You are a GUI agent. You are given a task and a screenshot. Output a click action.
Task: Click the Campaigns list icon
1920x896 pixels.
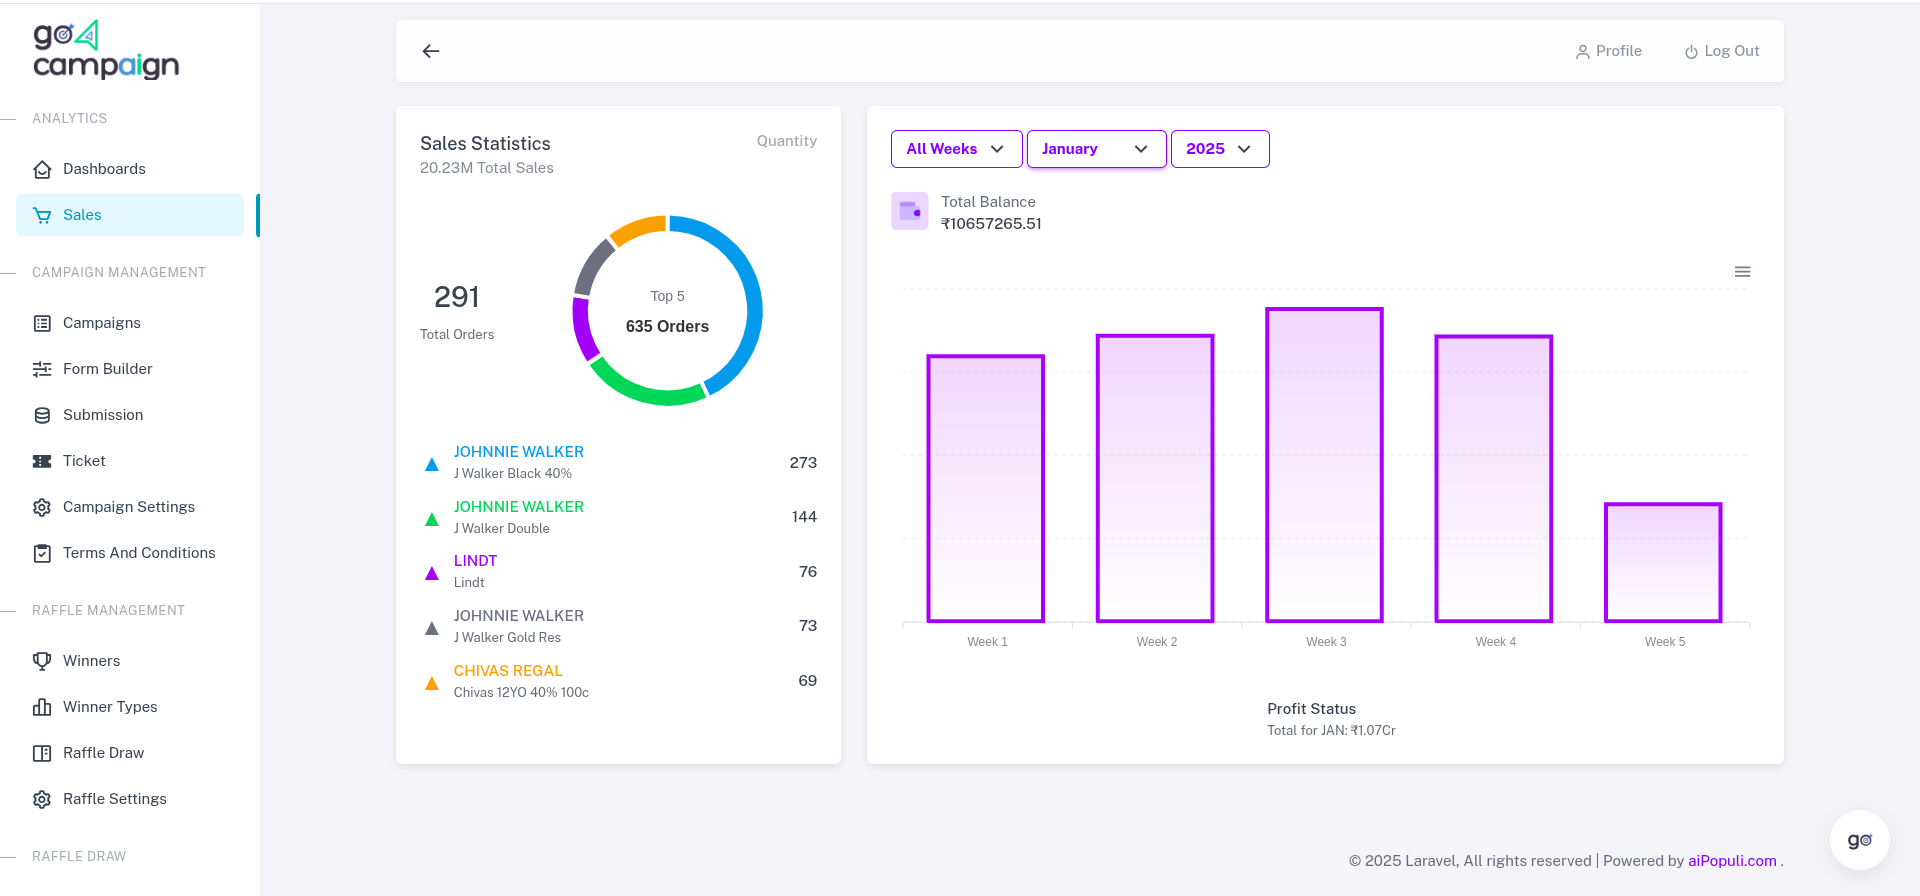click(42, 323)
